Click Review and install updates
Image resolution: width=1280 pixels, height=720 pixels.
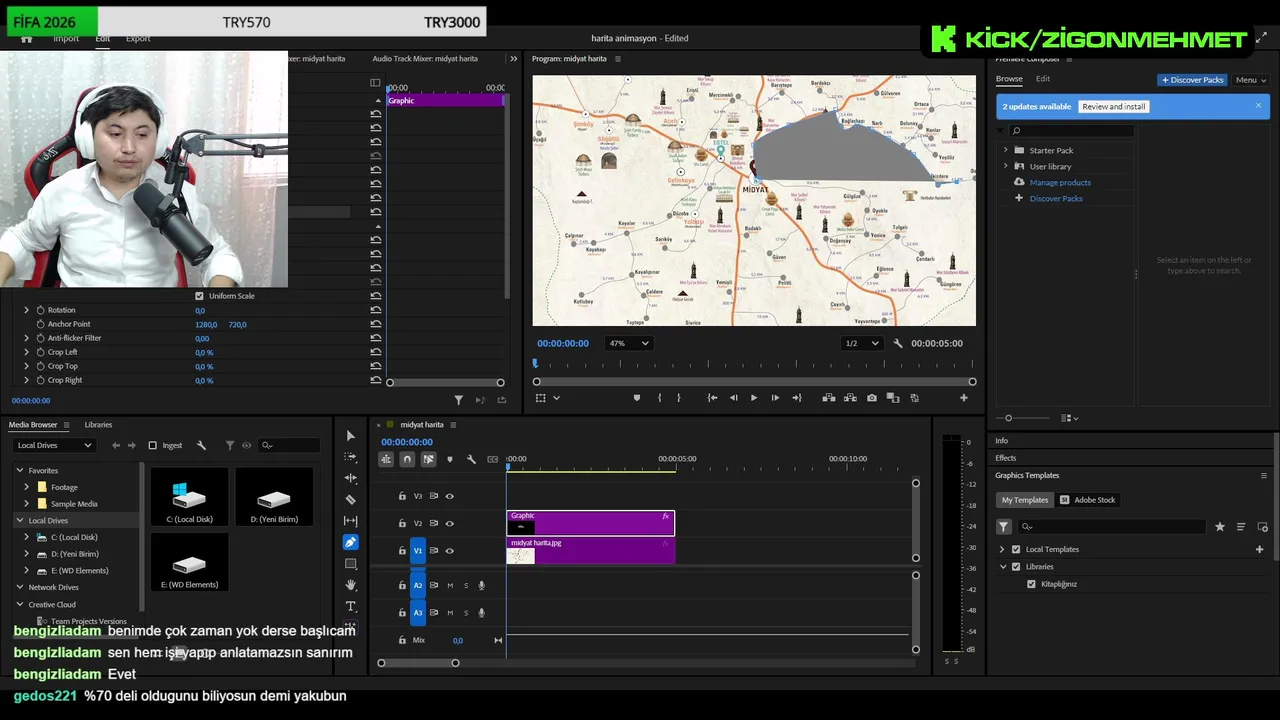(x=1113, y=106)
